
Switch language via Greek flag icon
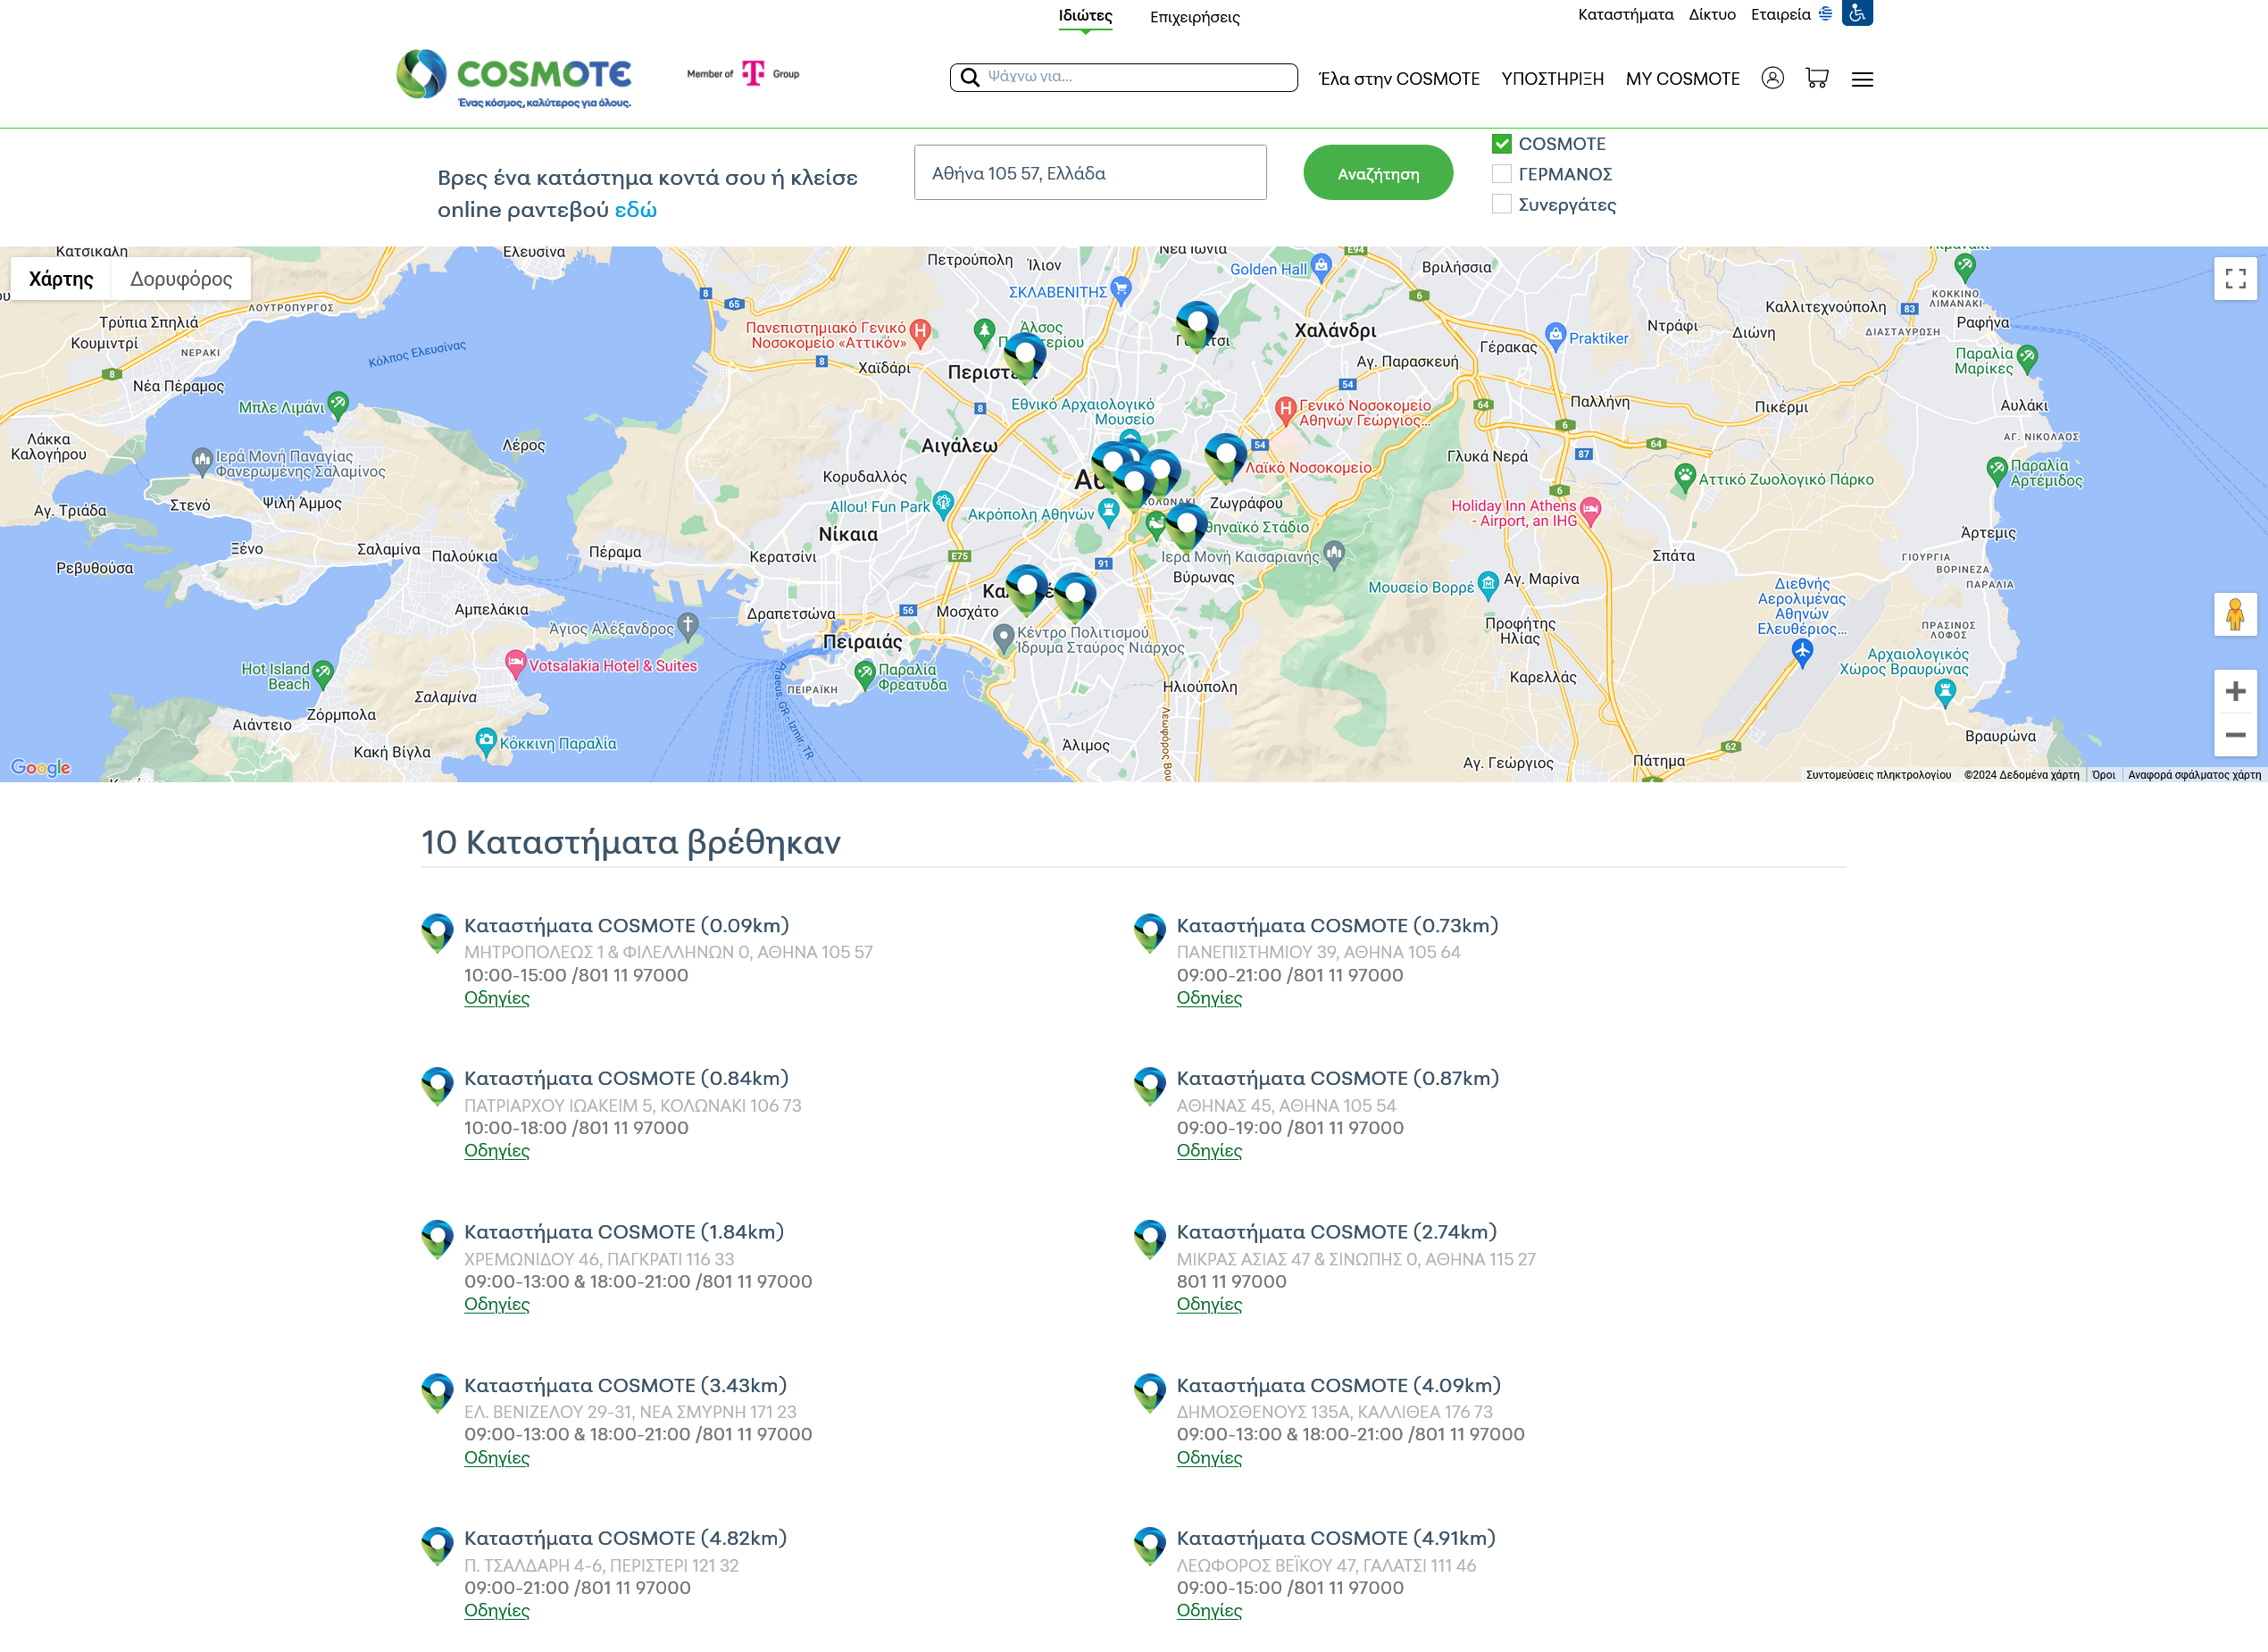(1826, 14)
